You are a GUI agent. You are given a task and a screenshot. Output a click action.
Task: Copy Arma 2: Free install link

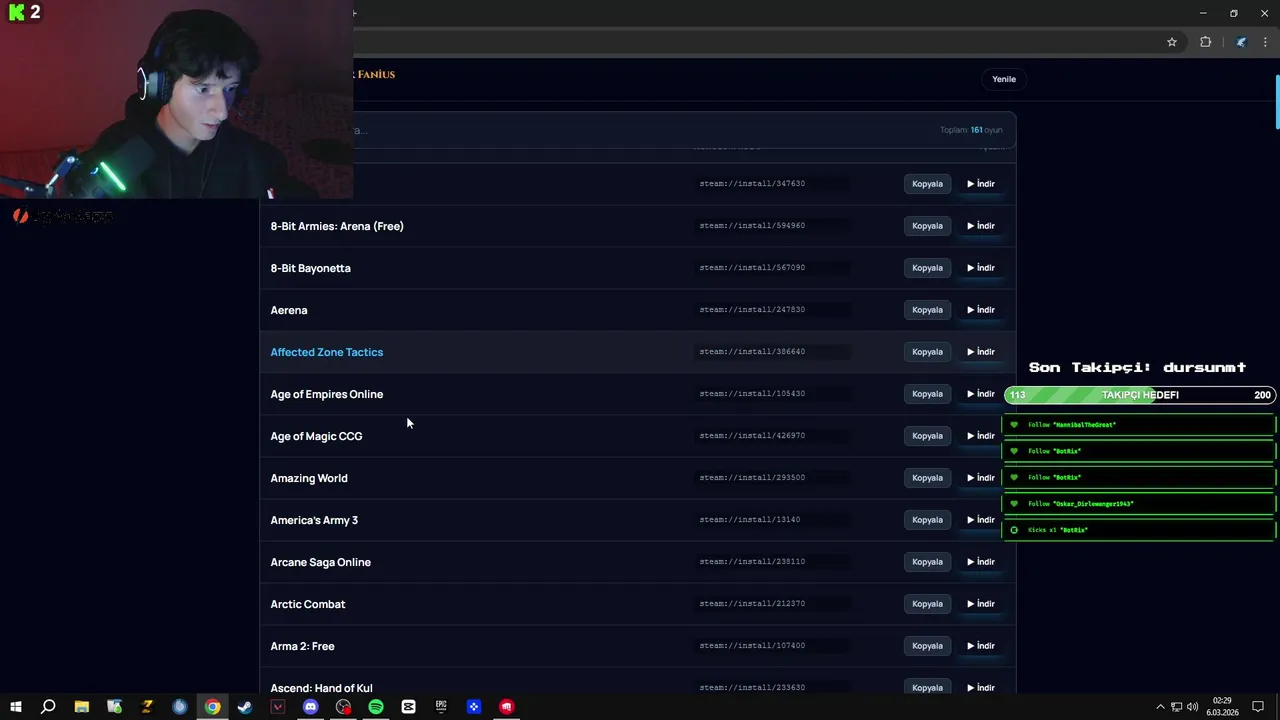click(x=927, y=646)
